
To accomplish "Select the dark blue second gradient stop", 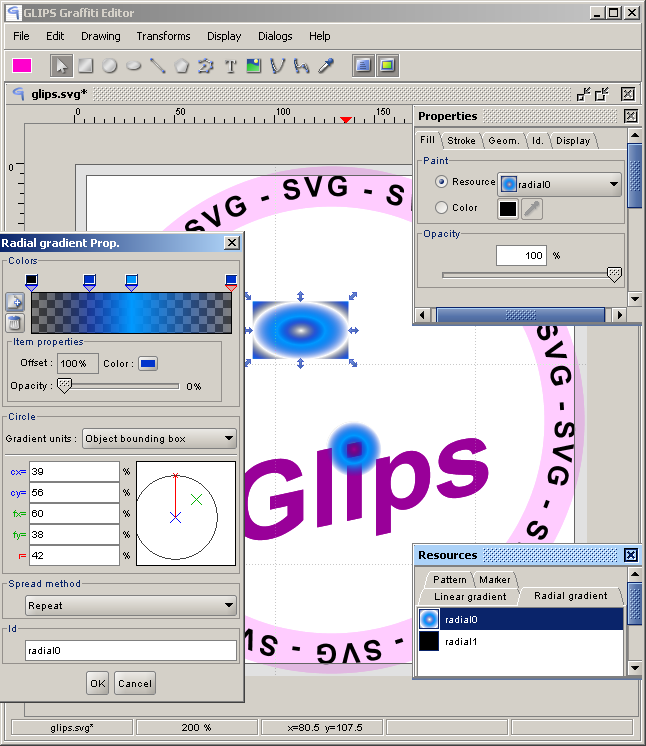I will [x=89, y=283].
